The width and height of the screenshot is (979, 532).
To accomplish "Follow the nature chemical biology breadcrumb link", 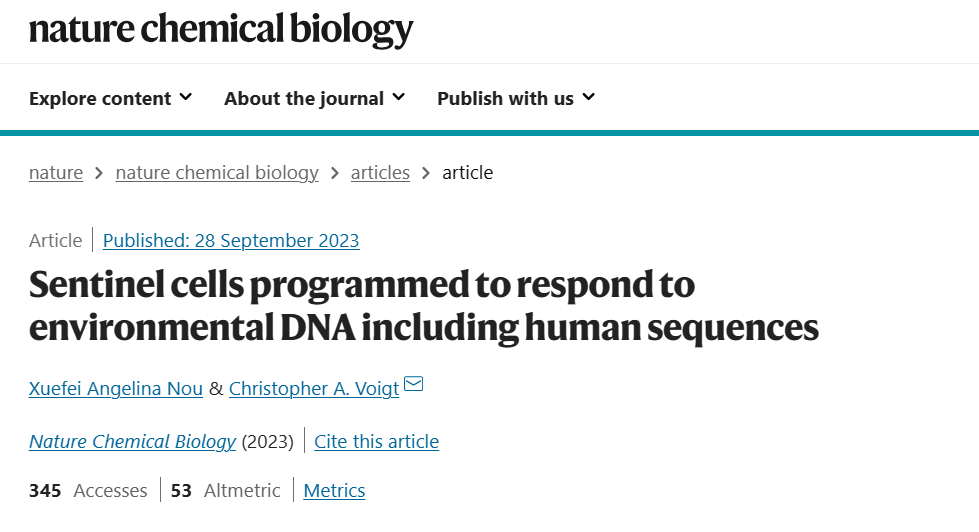I will [x=217, y=172].
